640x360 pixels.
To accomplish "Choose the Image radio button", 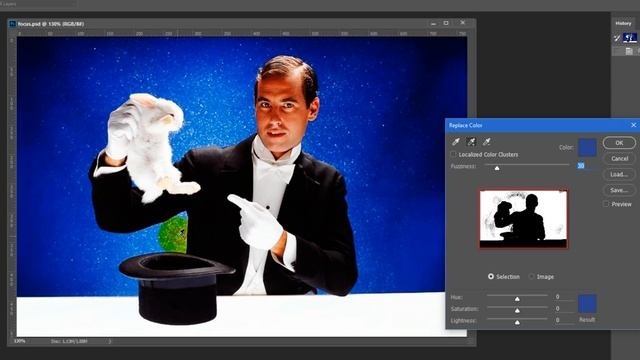I will click(531, 276).
